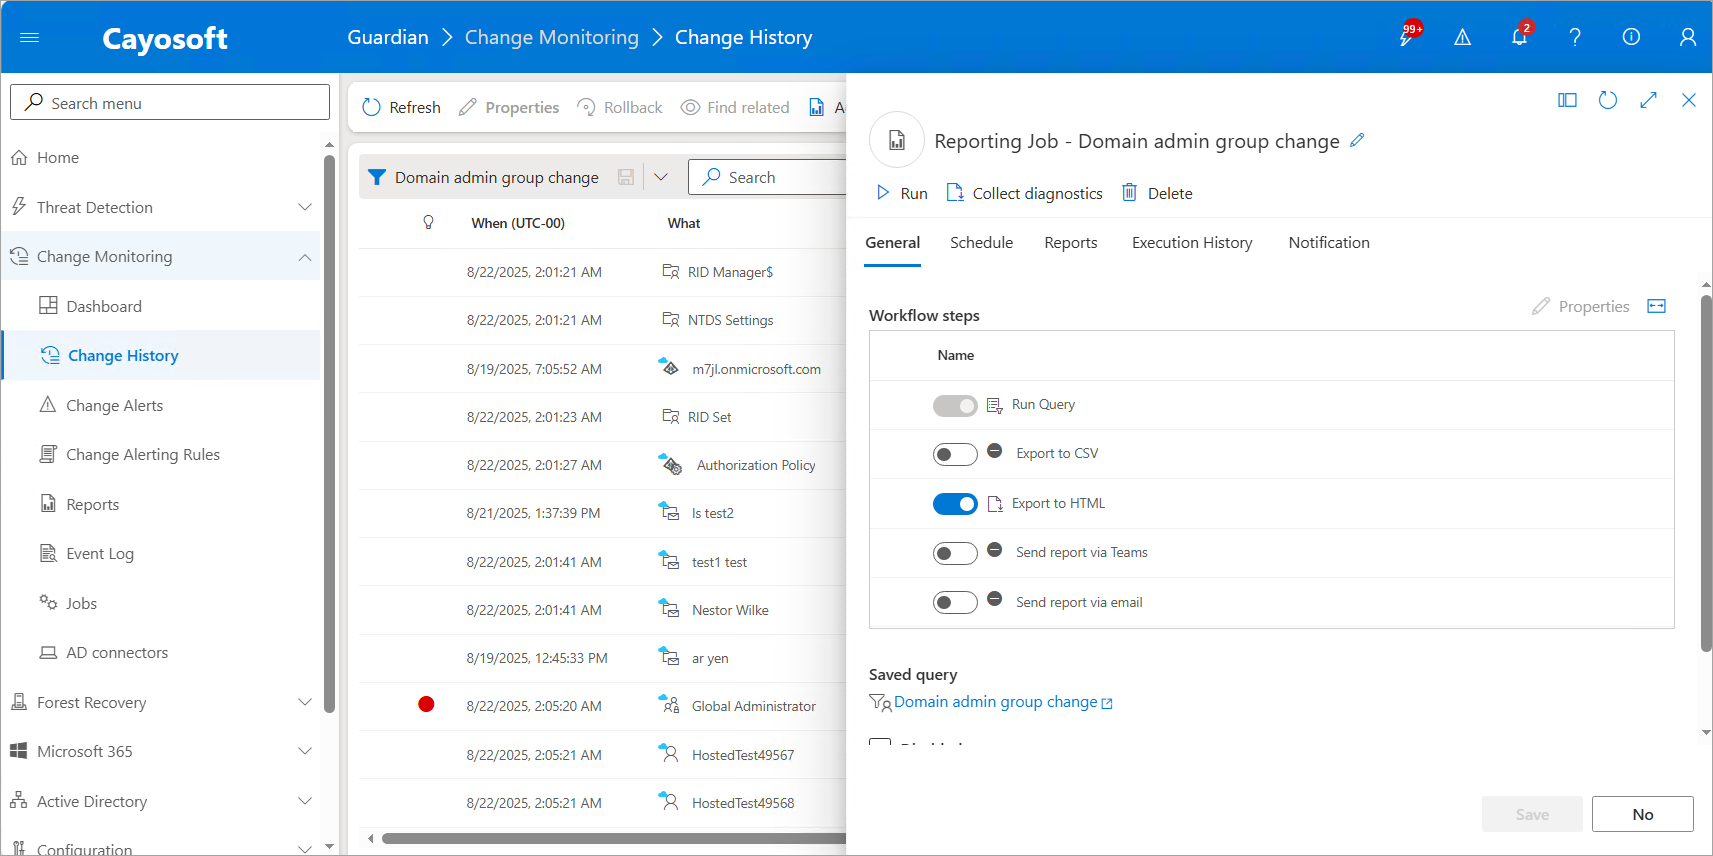Toggle the side panel layout icon
Viewport: 1713px width, 856px height.
click(x=1567, y=100)
